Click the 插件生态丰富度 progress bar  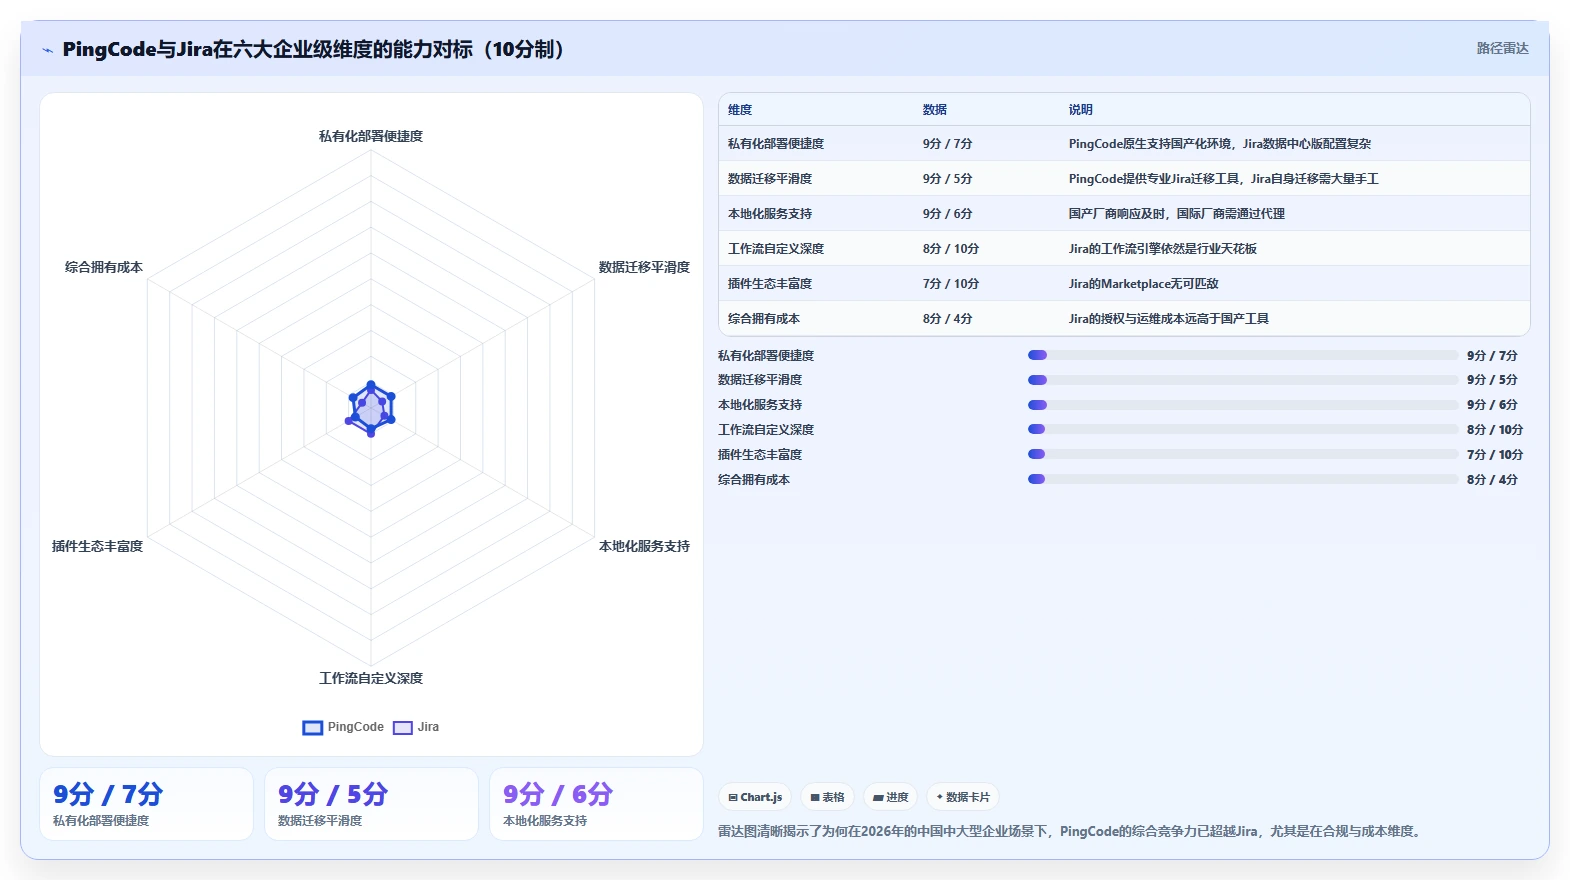pyautogui.click(x=1243, y=454)
